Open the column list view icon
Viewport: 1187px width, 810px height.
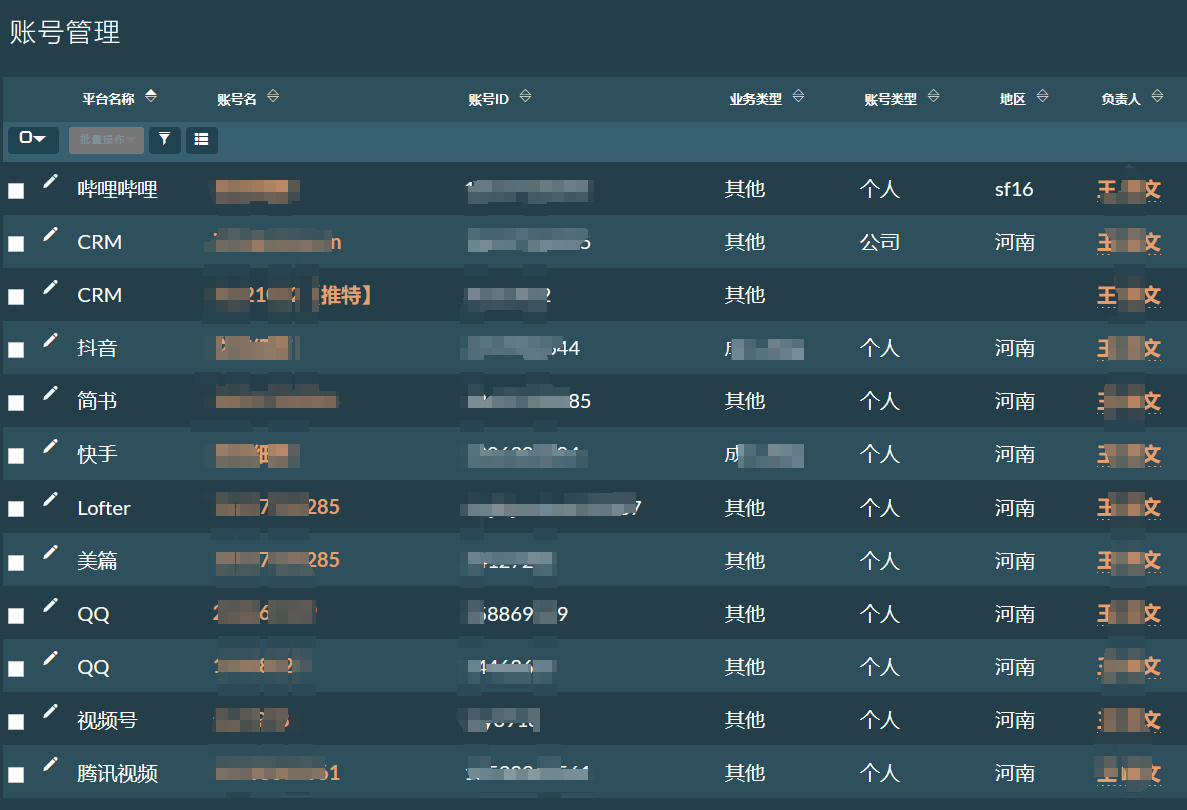pos(202,140)
